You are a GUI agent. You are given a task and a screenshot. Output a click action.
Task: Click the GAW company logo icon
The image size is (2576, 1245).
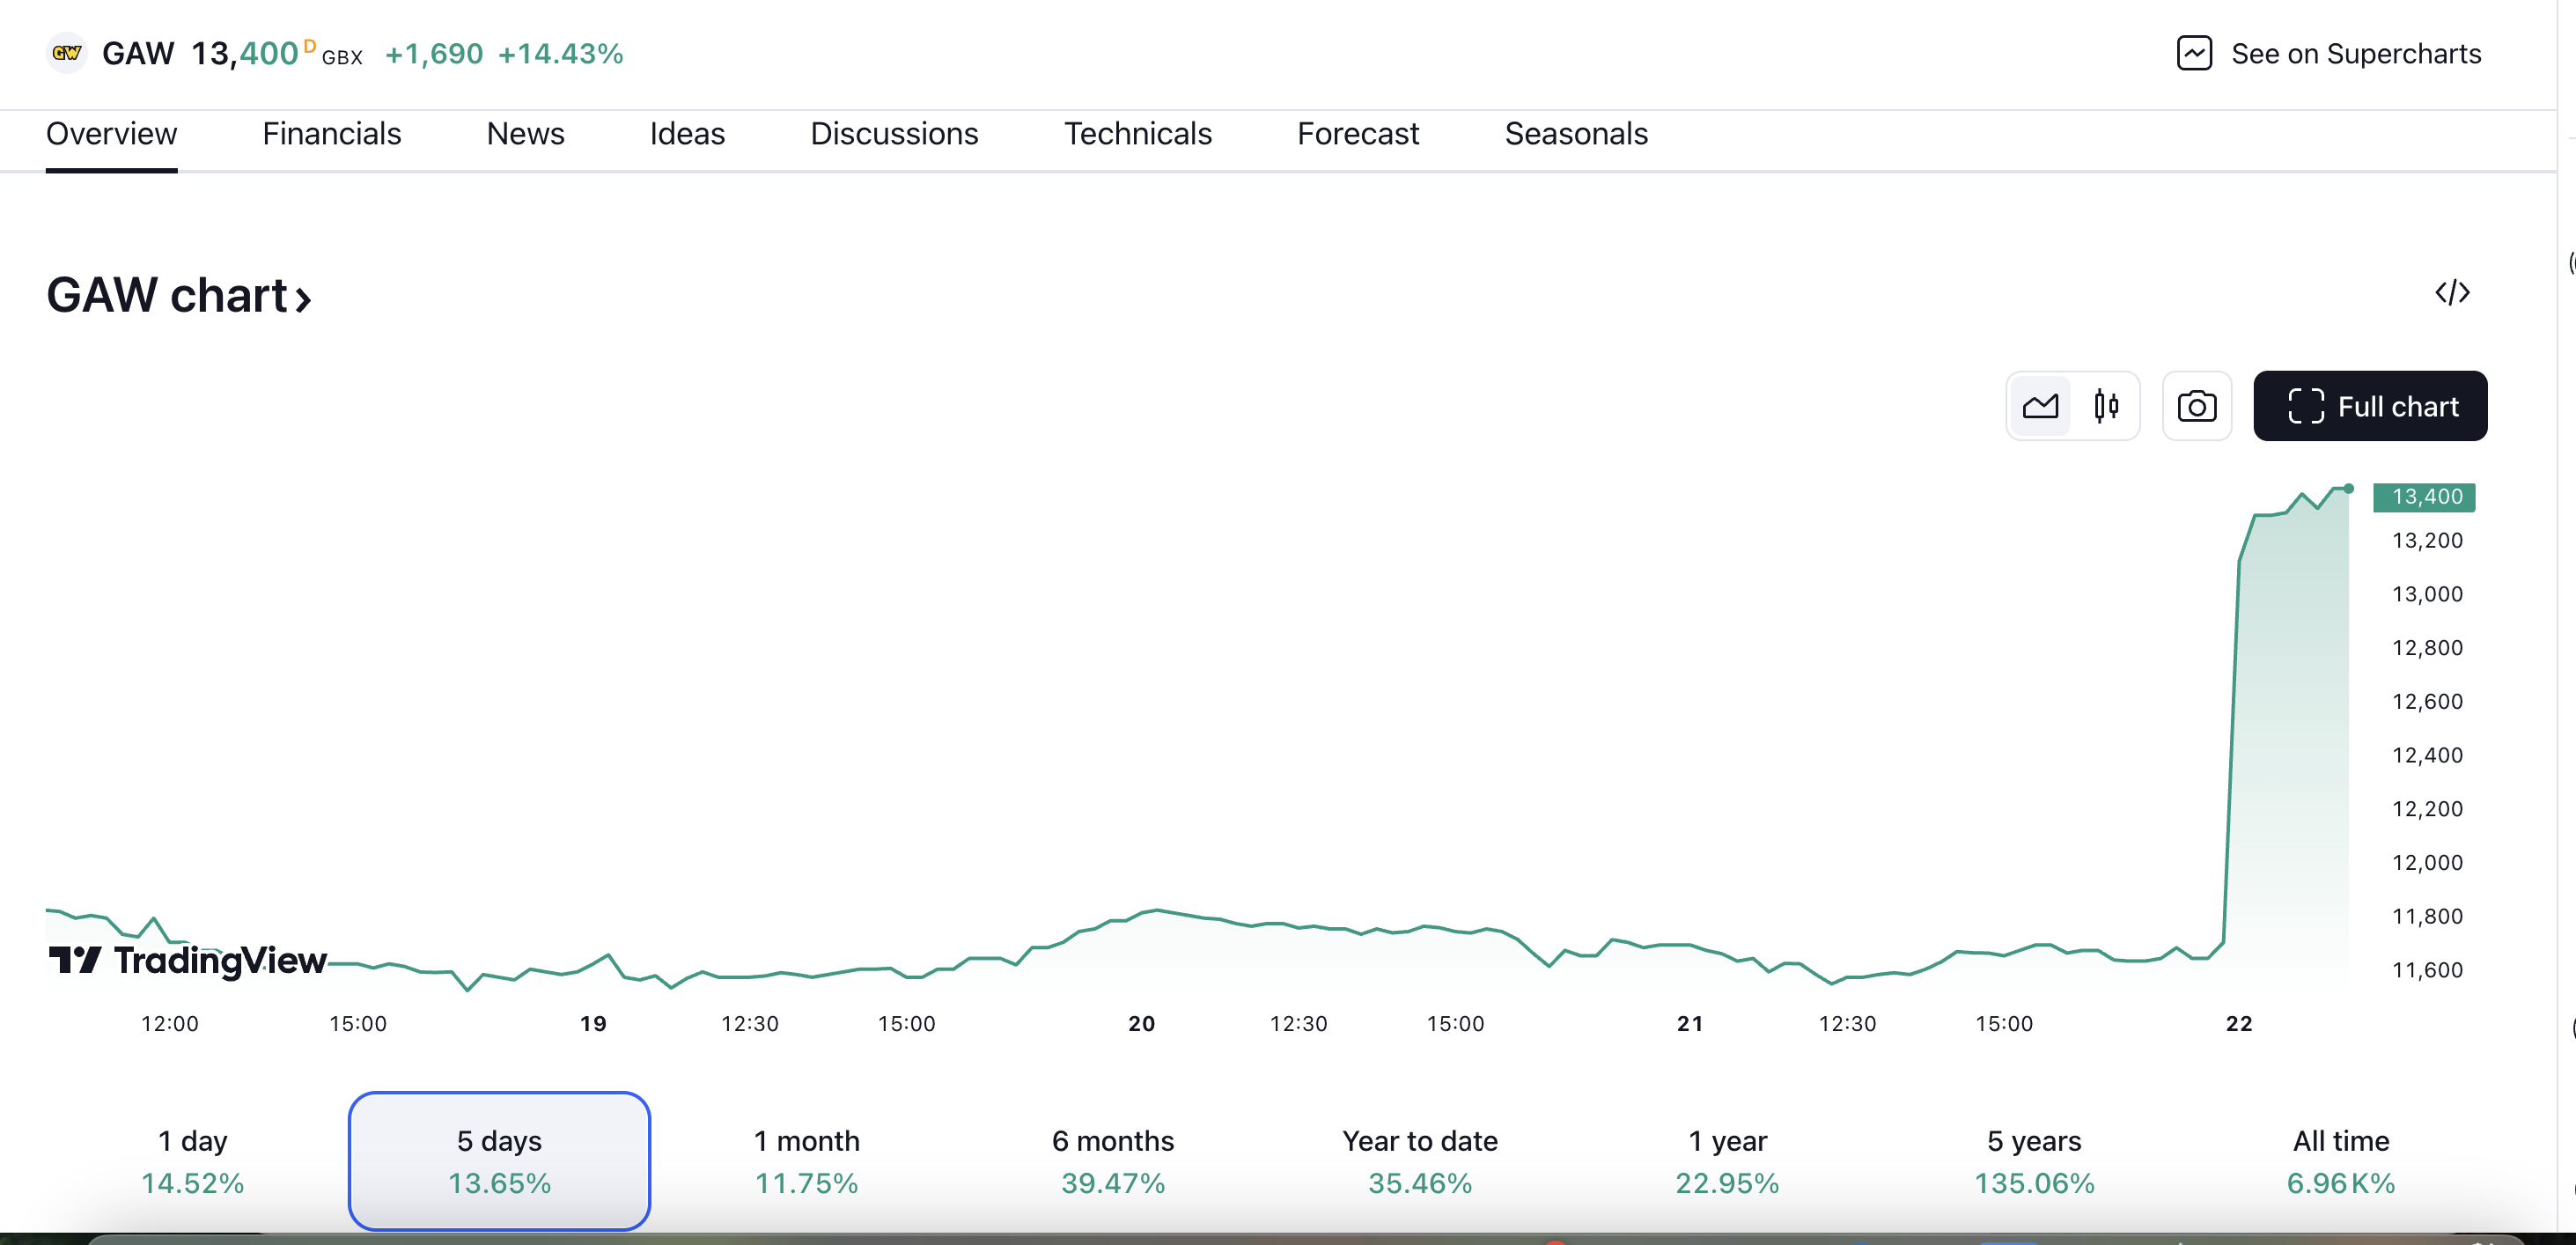[67, 53]
